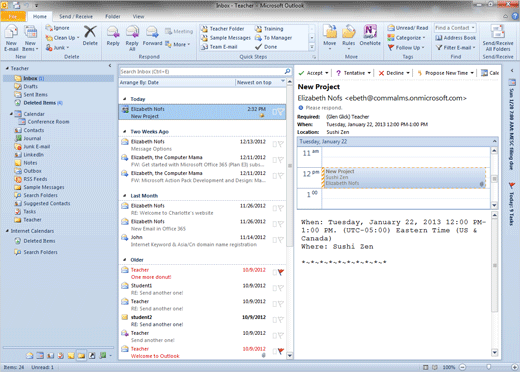Open Shortcuts view in navigation bar
This screenshot has width=520, height=372.
pyautogui.click(x=92, y=355)
